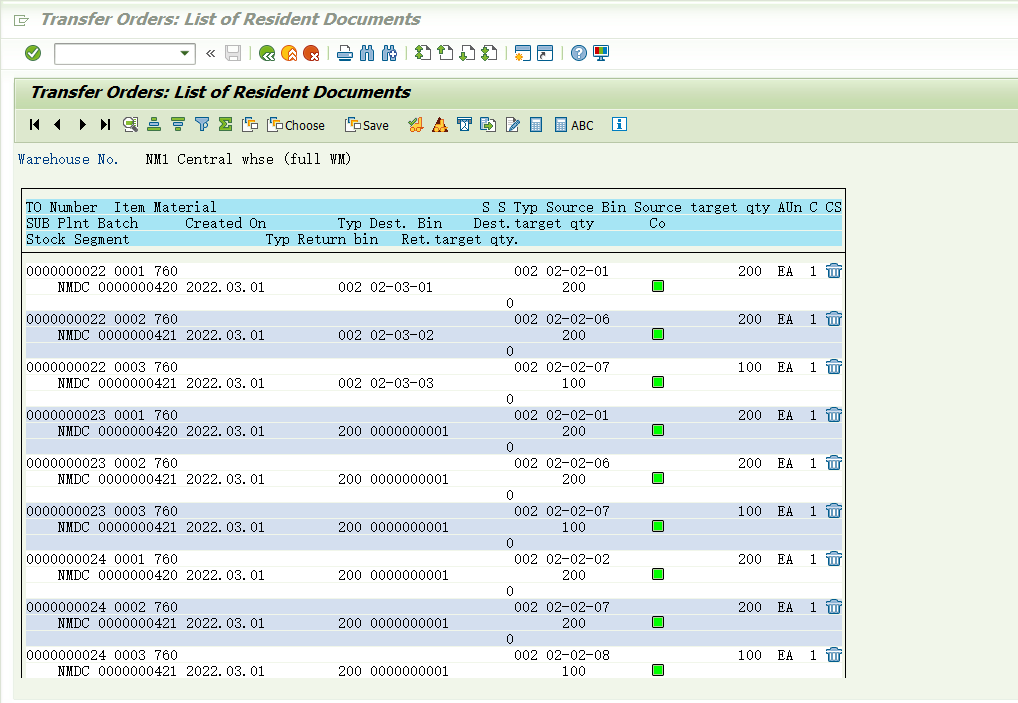This screenshot has height=703, width=1018.
Task: Click the Column Right arrow
Action: click(x=82, y=125)
